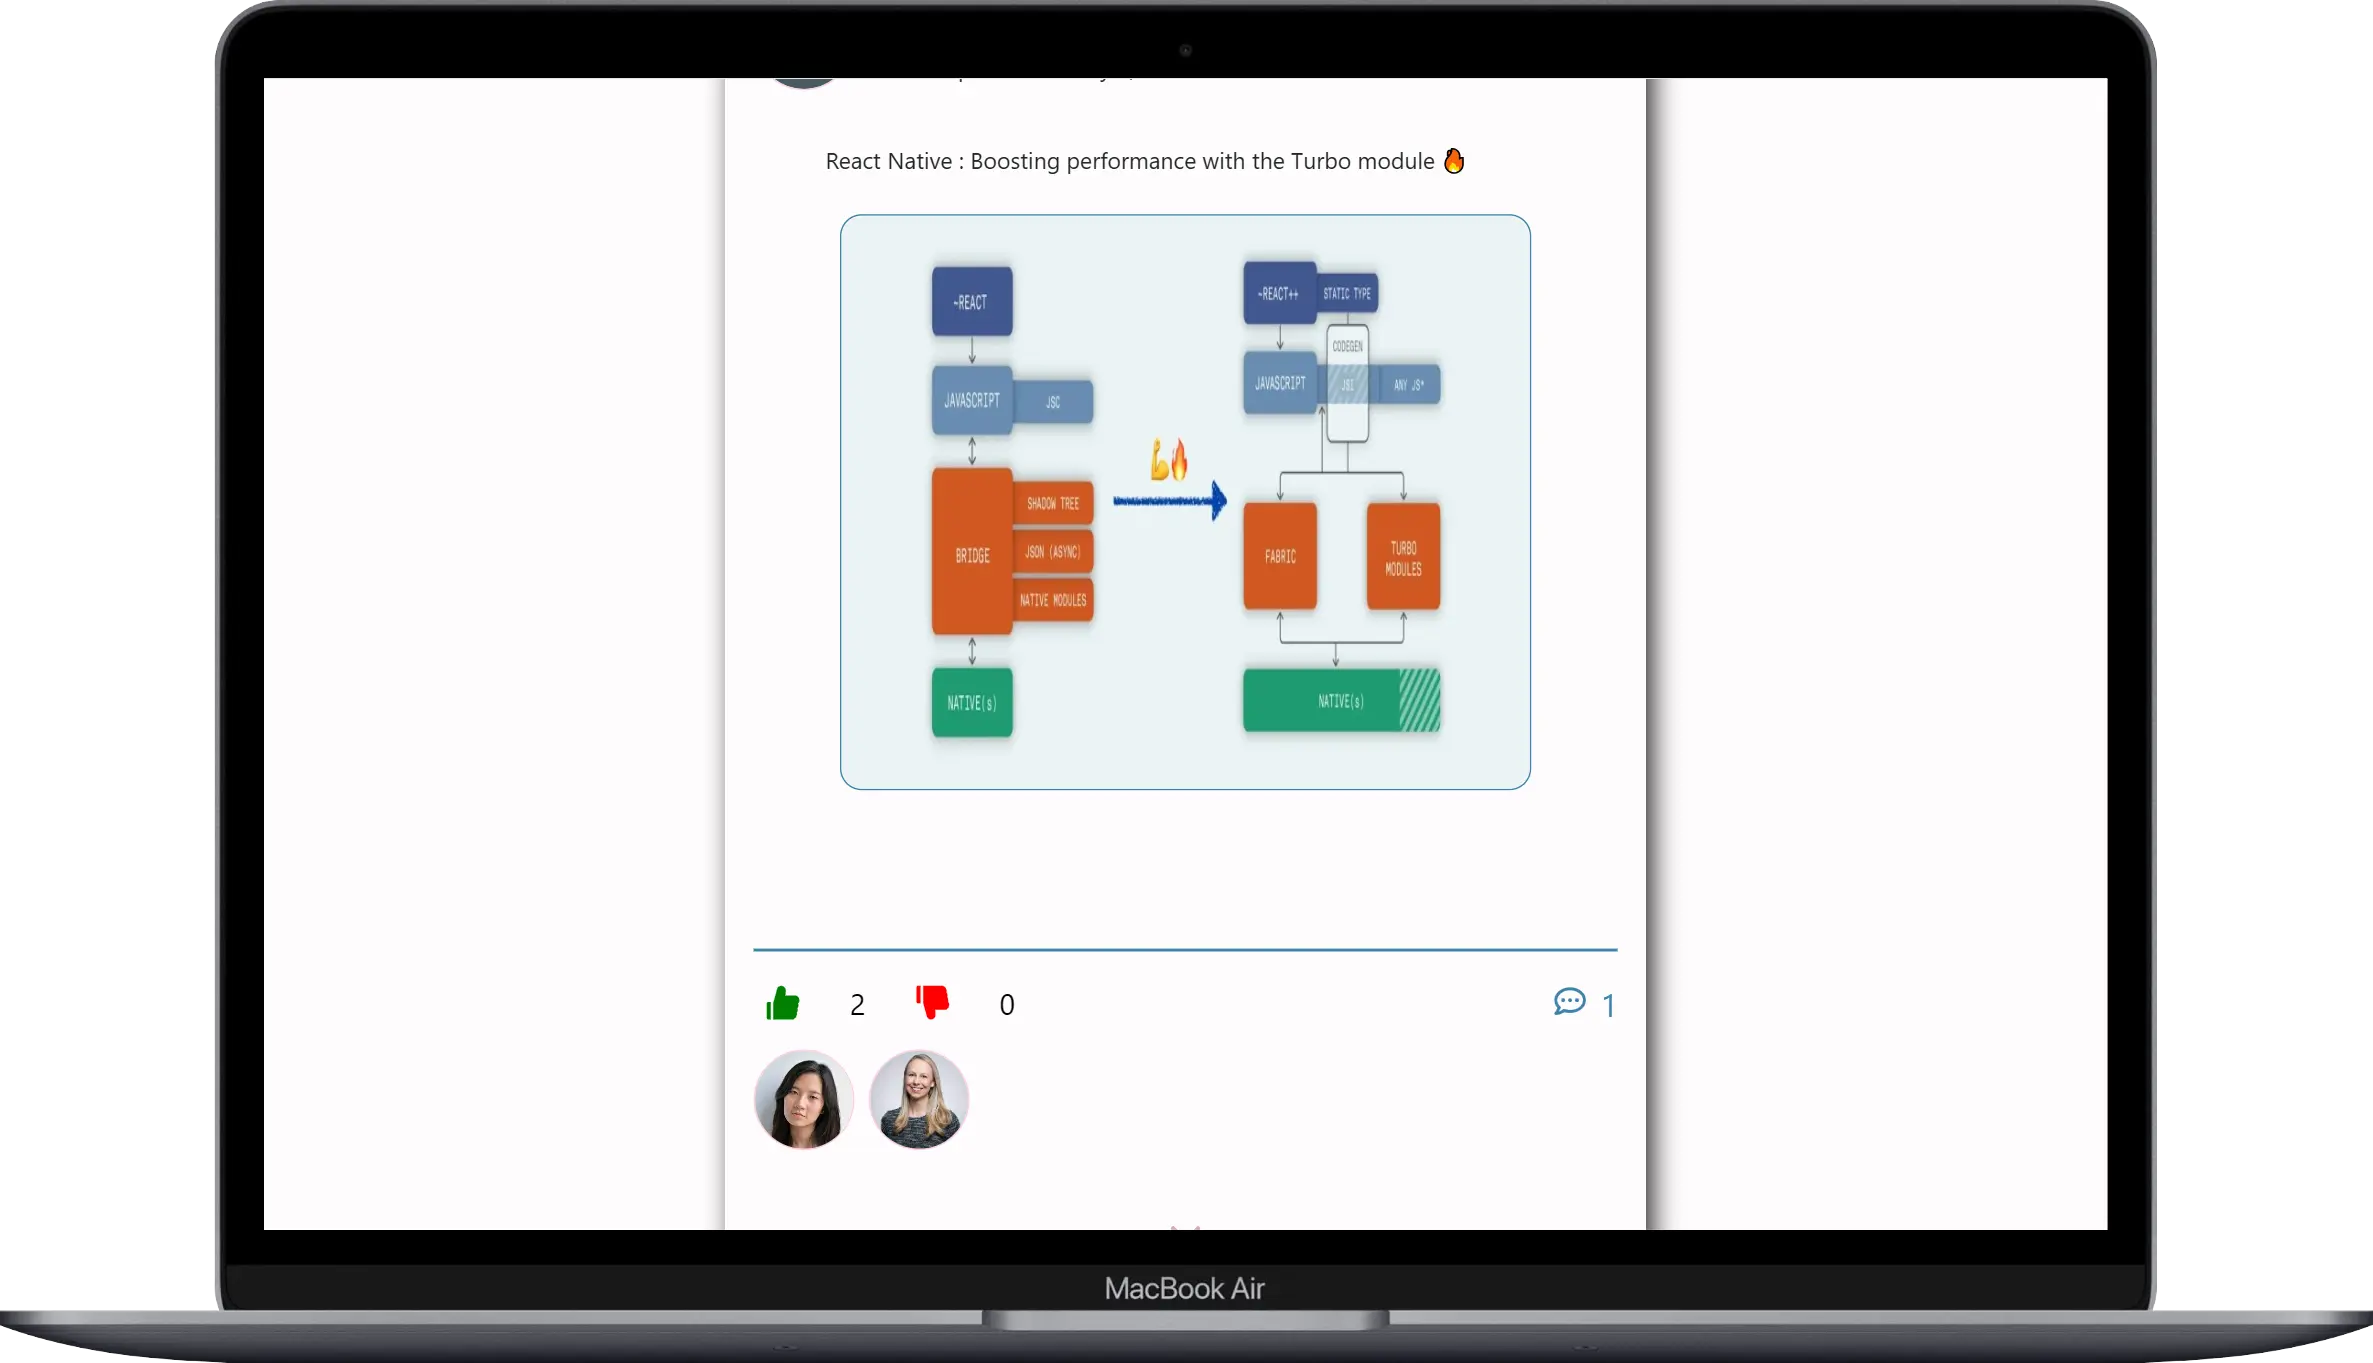2373x1363 pixels.
Task: Click the comment count showing 1
Action: click(x=1608, y=1005)
